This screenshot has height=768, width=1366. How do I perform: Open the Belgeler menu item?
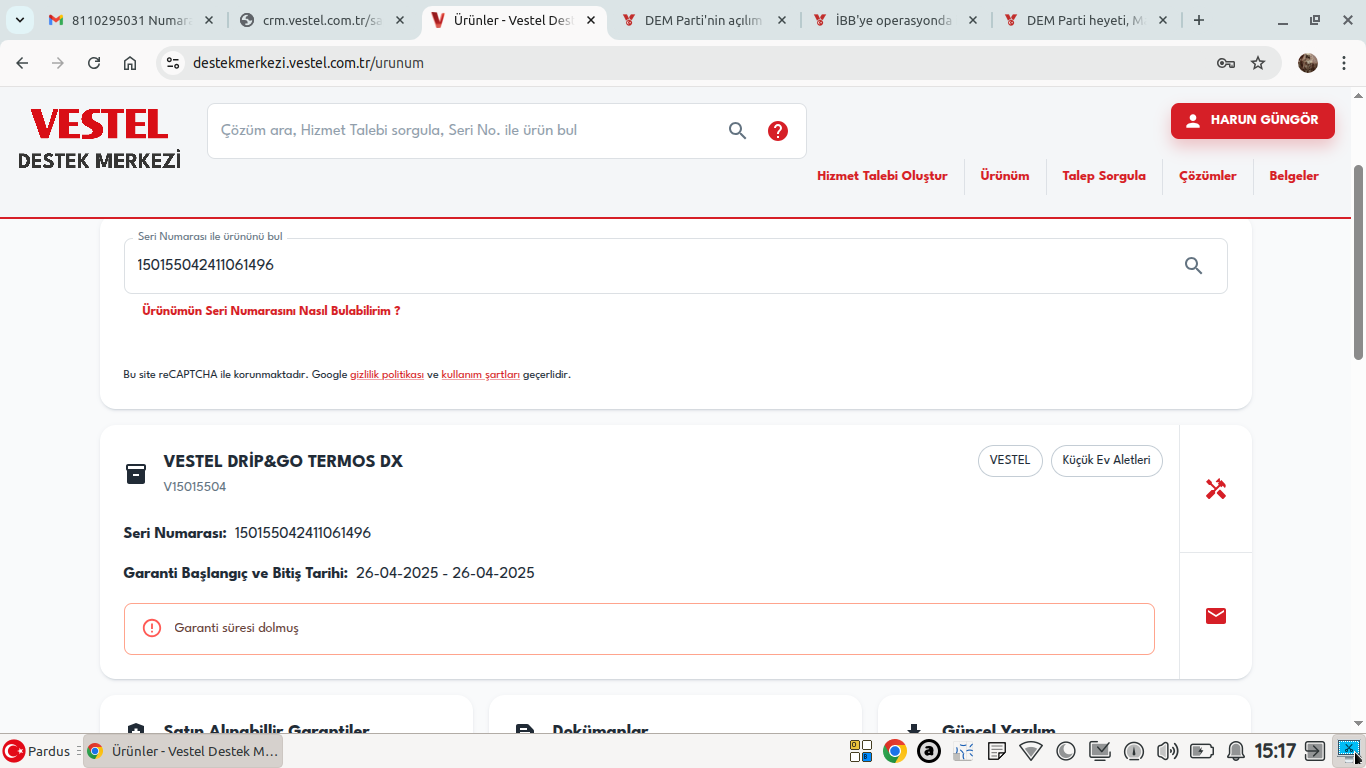coord(1294,176)
